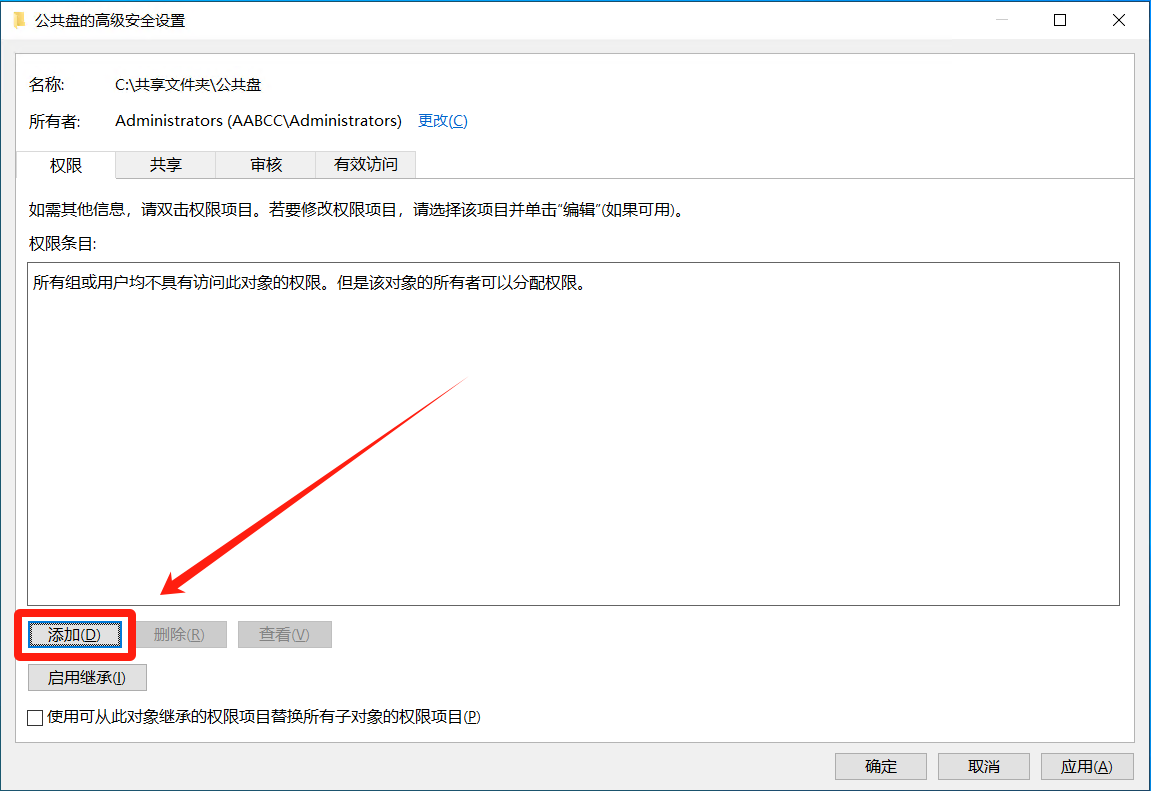Tick the replace child object permissions checkbox

pos(36,718)
